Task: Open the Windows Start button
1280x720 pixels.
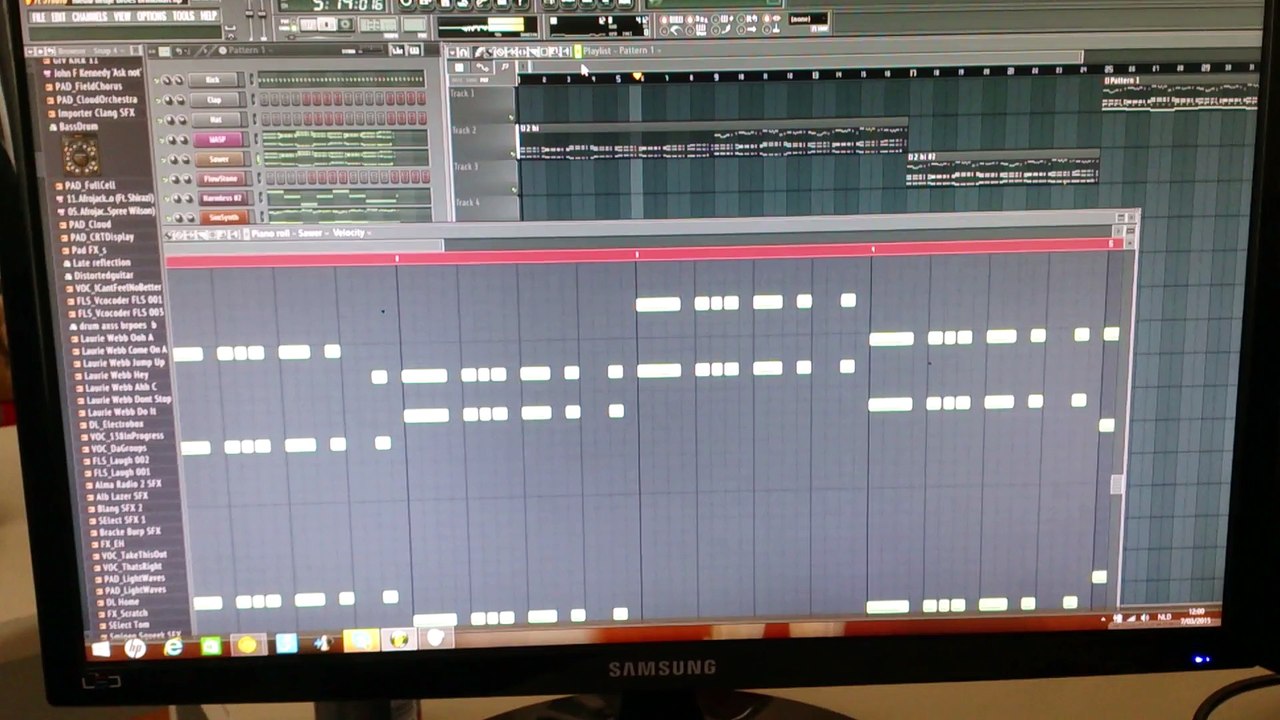Action: coord(100,648)
